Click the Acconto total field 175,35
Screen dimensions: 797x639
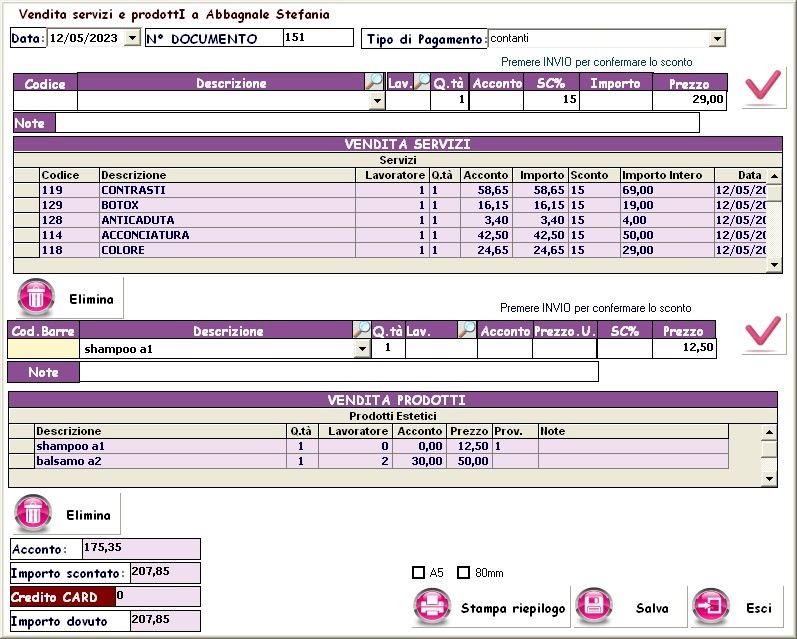click(141, 549)
